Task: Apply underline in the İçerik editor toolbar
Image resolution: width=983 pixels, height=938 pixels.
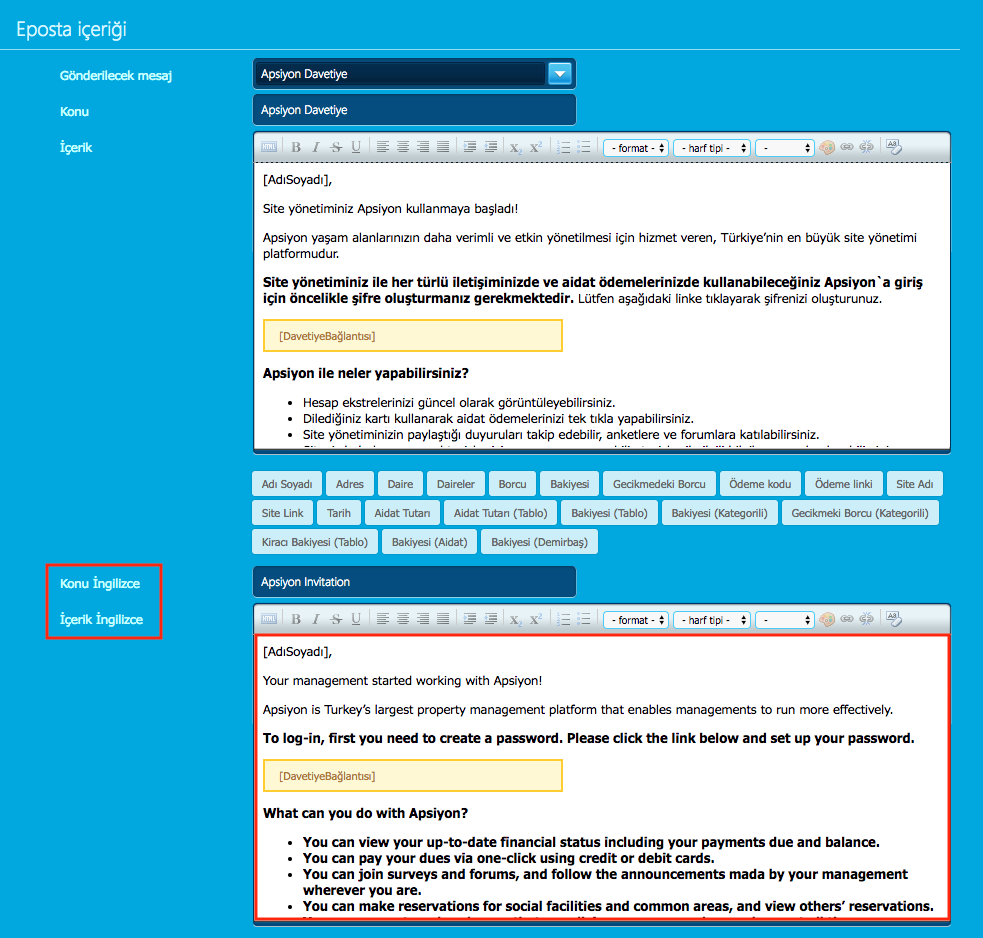Action: (356, 147)
